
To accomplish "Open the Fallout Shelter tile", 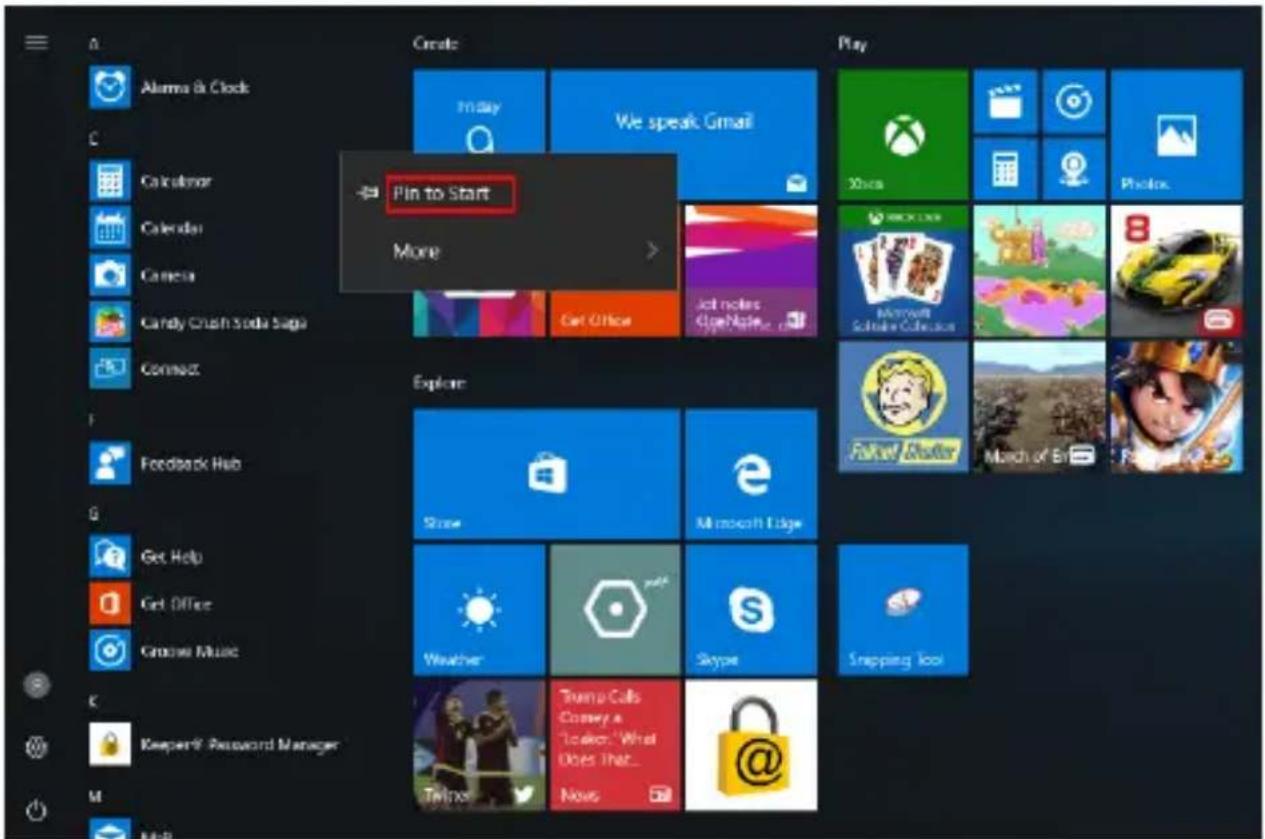I will [x=903, y=406].
